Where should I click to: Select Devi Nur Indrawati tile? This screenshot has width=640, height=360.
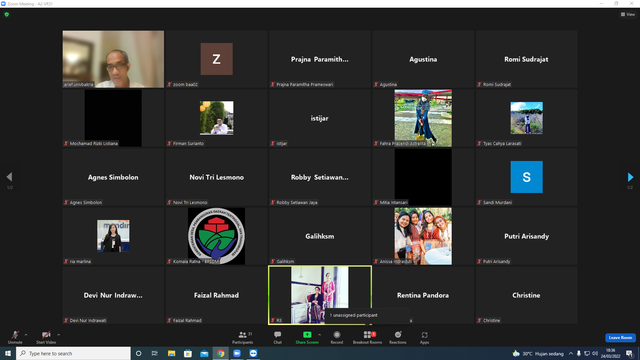113,295
